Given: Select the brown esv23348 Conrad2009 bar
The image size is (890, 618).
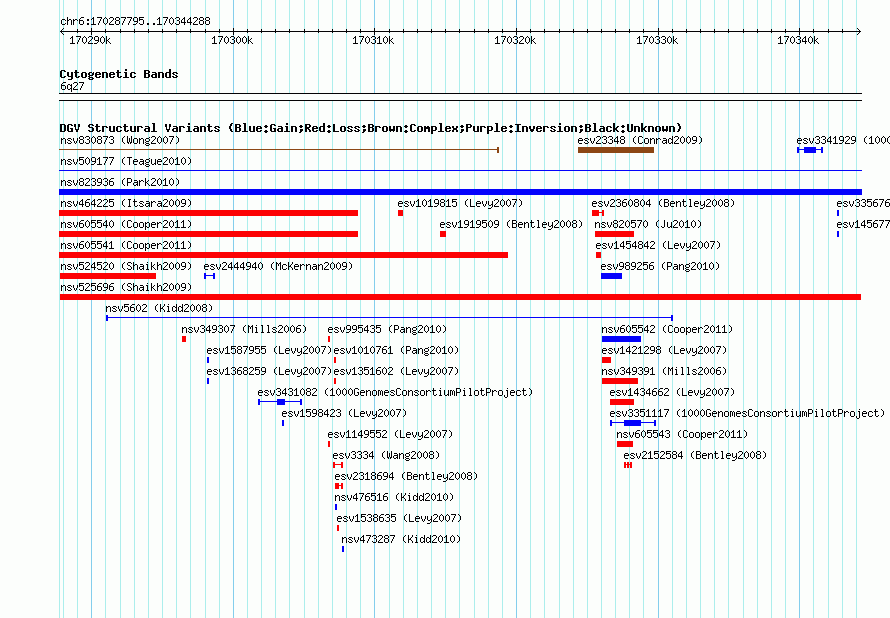Looking at the screenshot, I should (x=616, y=150).
